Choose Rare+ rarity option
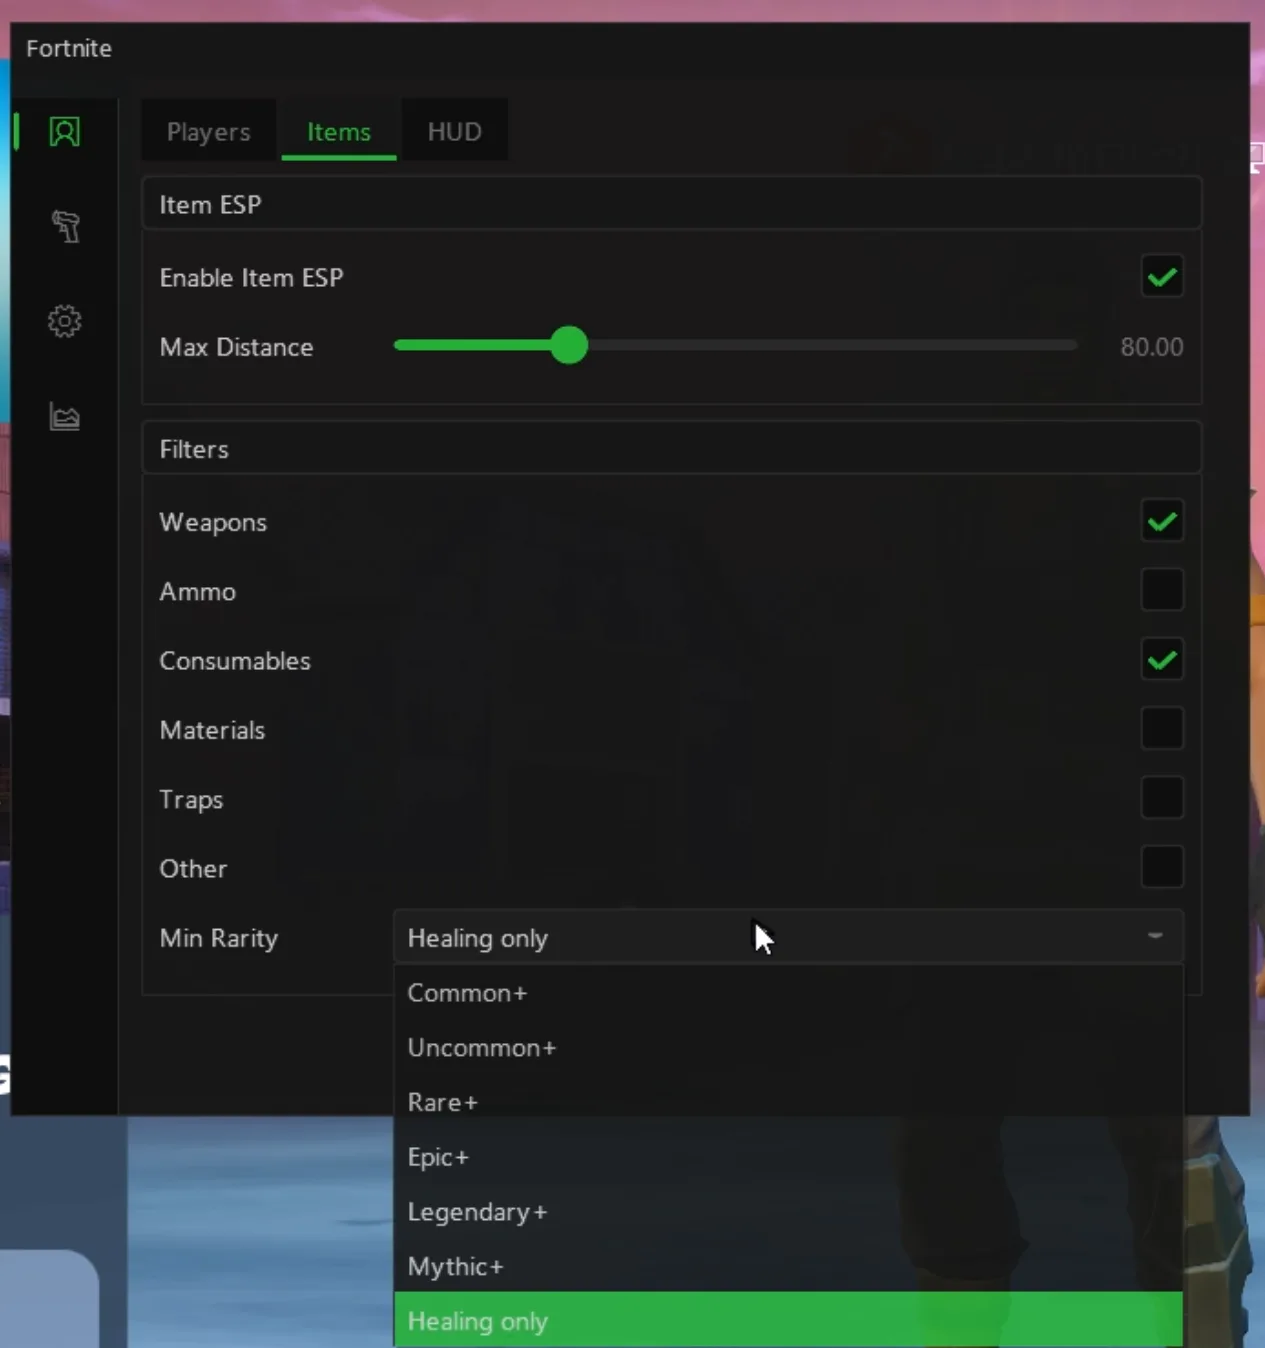This screenshot has height=1348, width=1265. (788, 1102)
